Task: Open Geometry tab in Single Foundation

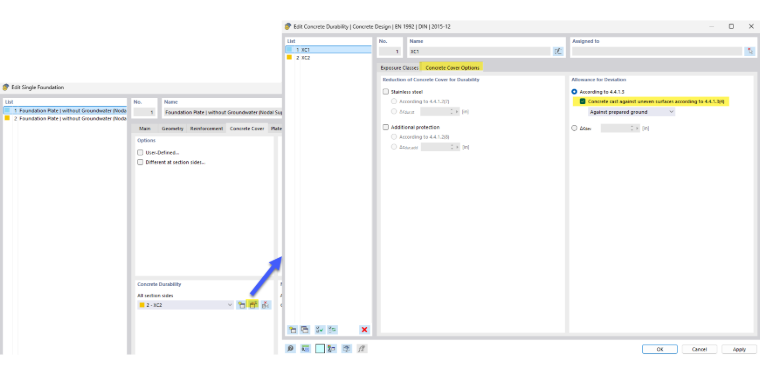Action: click(173, 129)
